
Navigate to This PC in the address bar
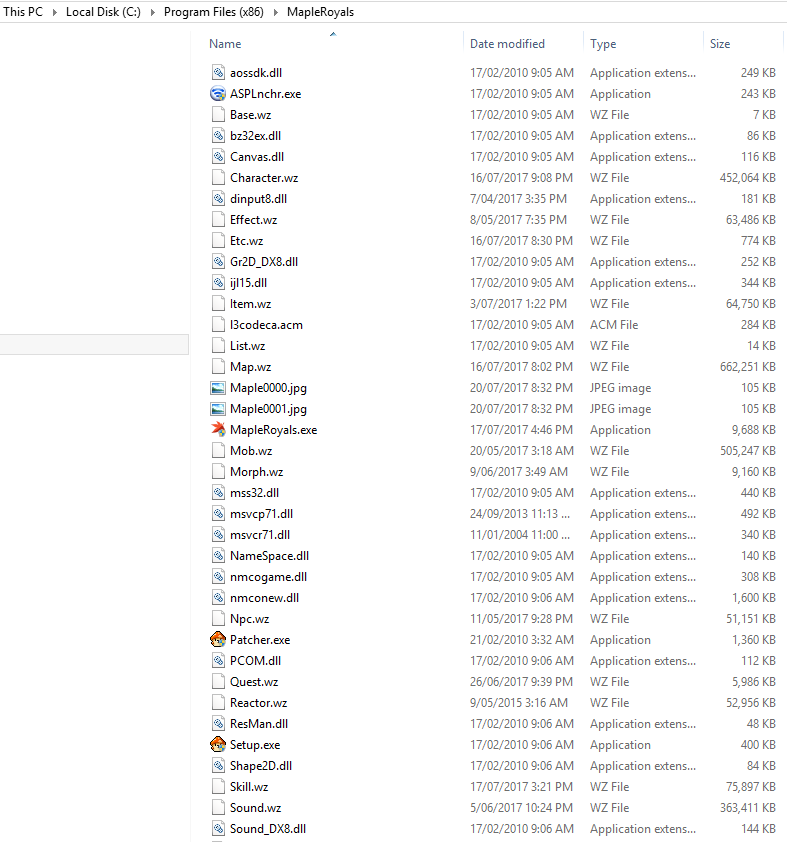[23, 12]
